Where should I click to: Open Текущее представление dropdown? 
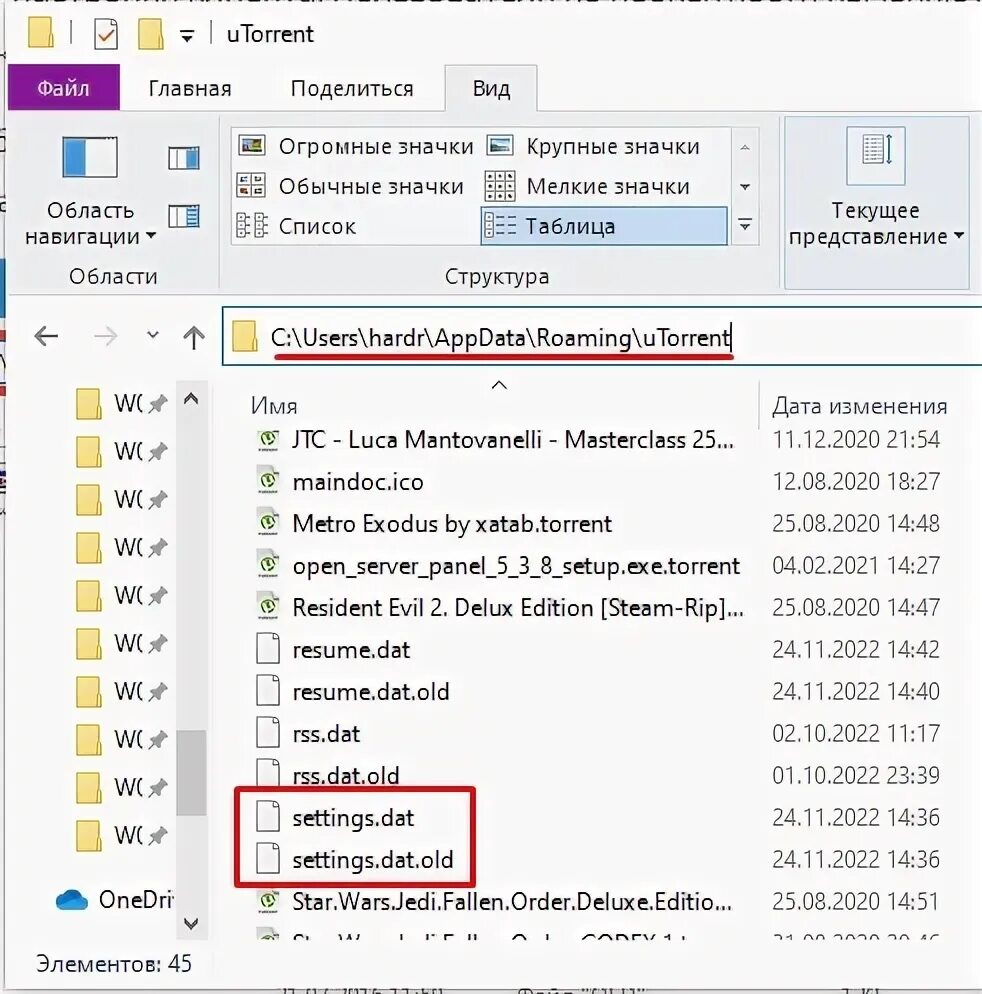[876, 203]
